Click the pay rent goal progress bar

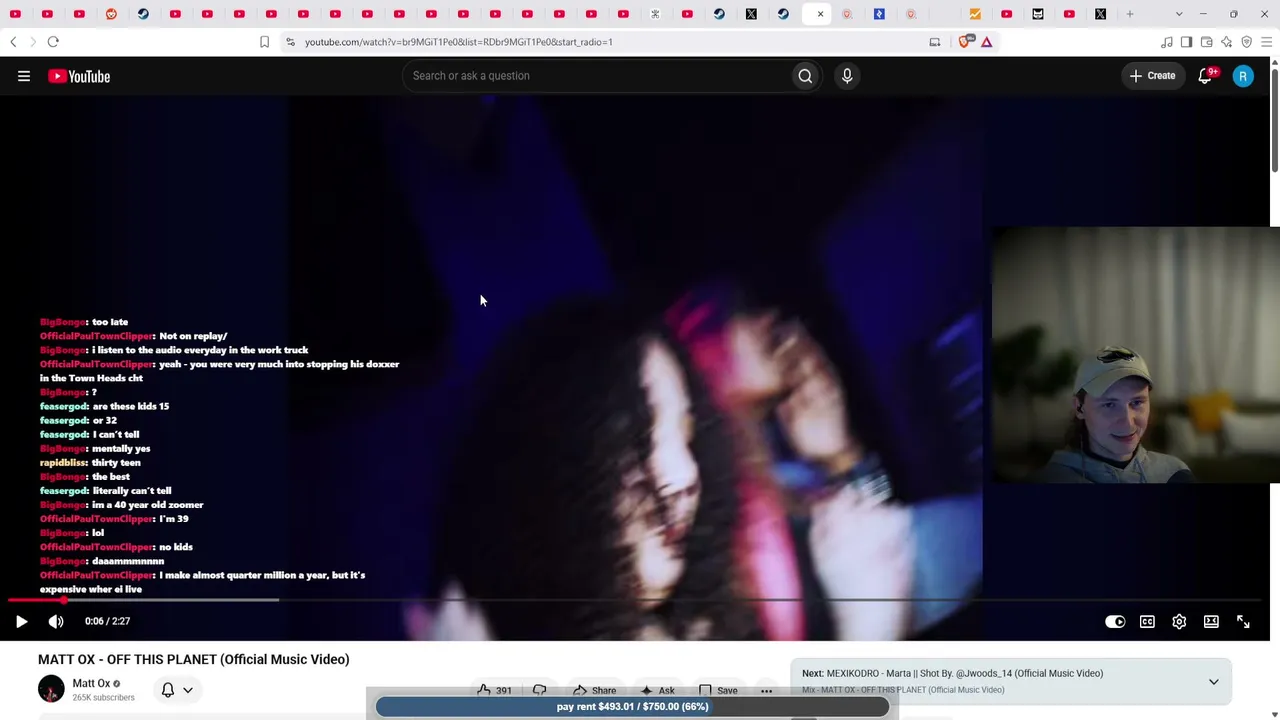pos(632,707)
